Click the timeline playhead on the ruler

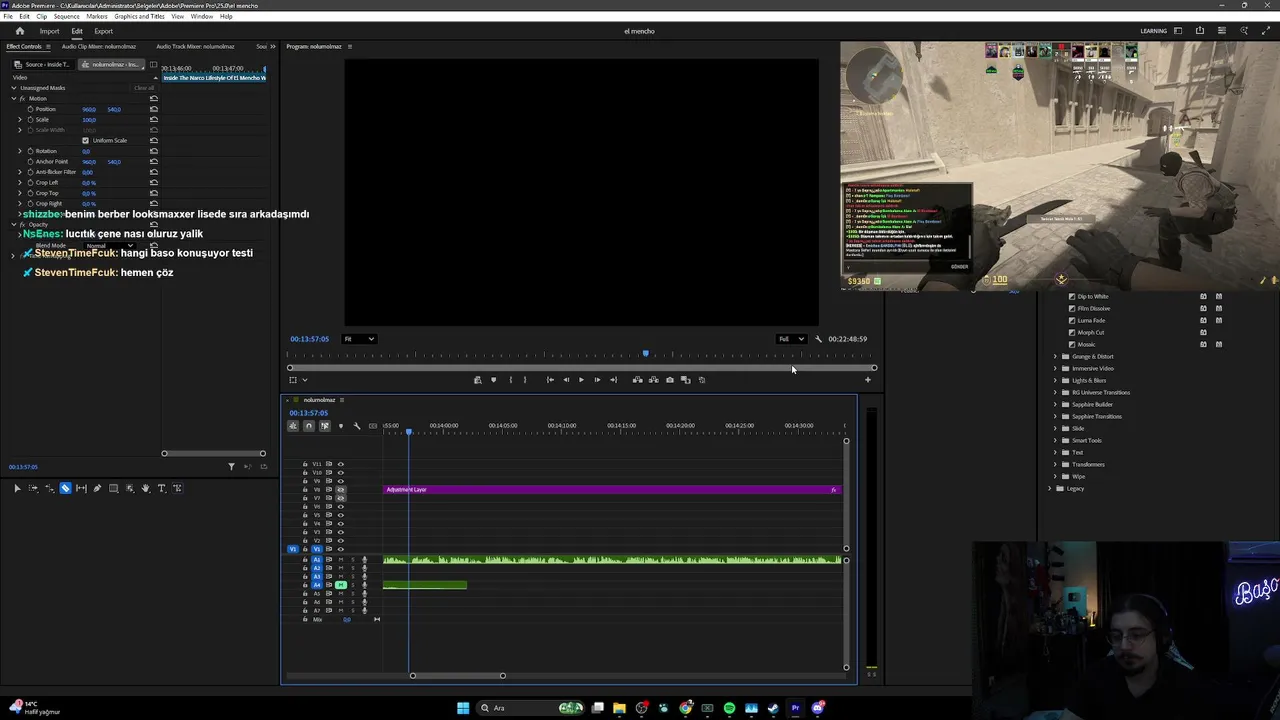click(409, 431)
